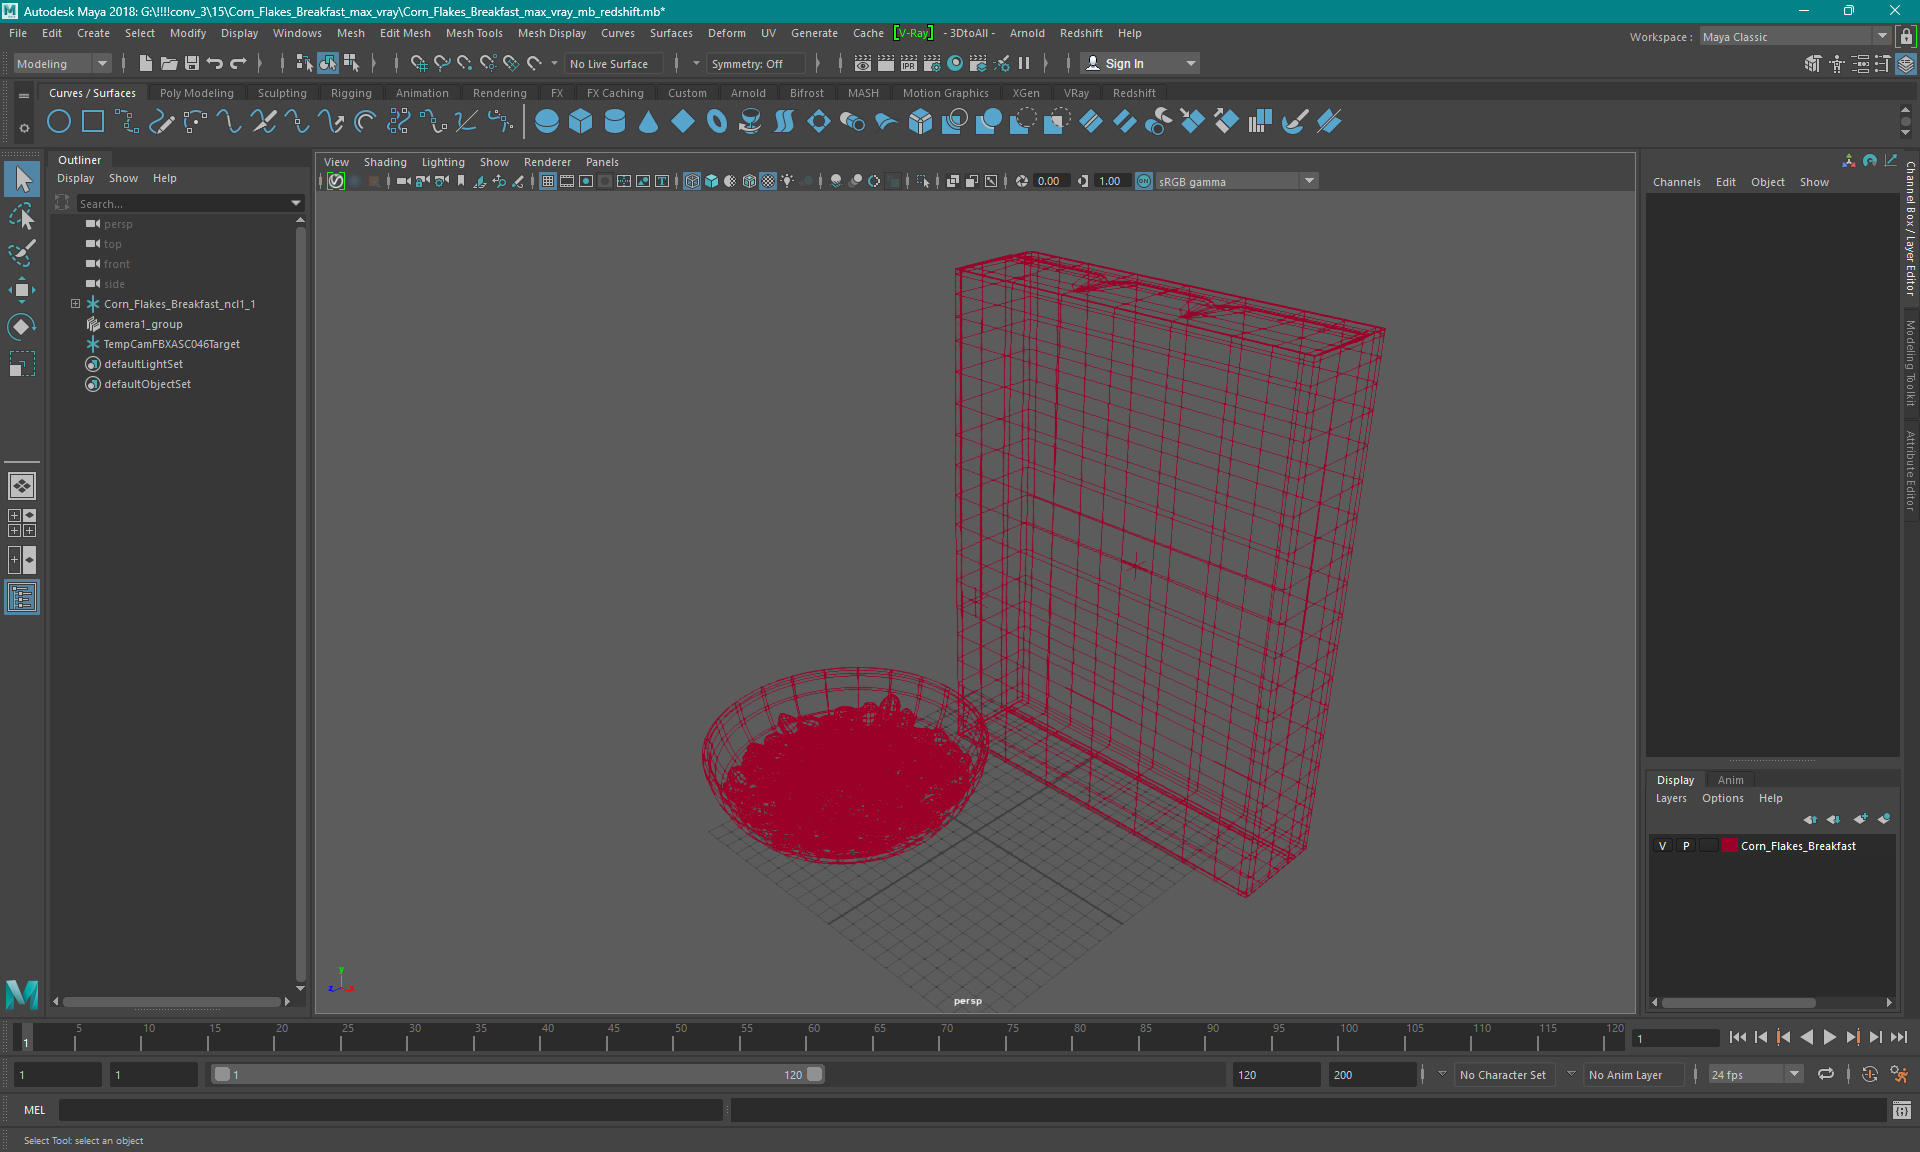Toggle the Outliner panel layout button
1920x1152 pixels.
point(22,598)
